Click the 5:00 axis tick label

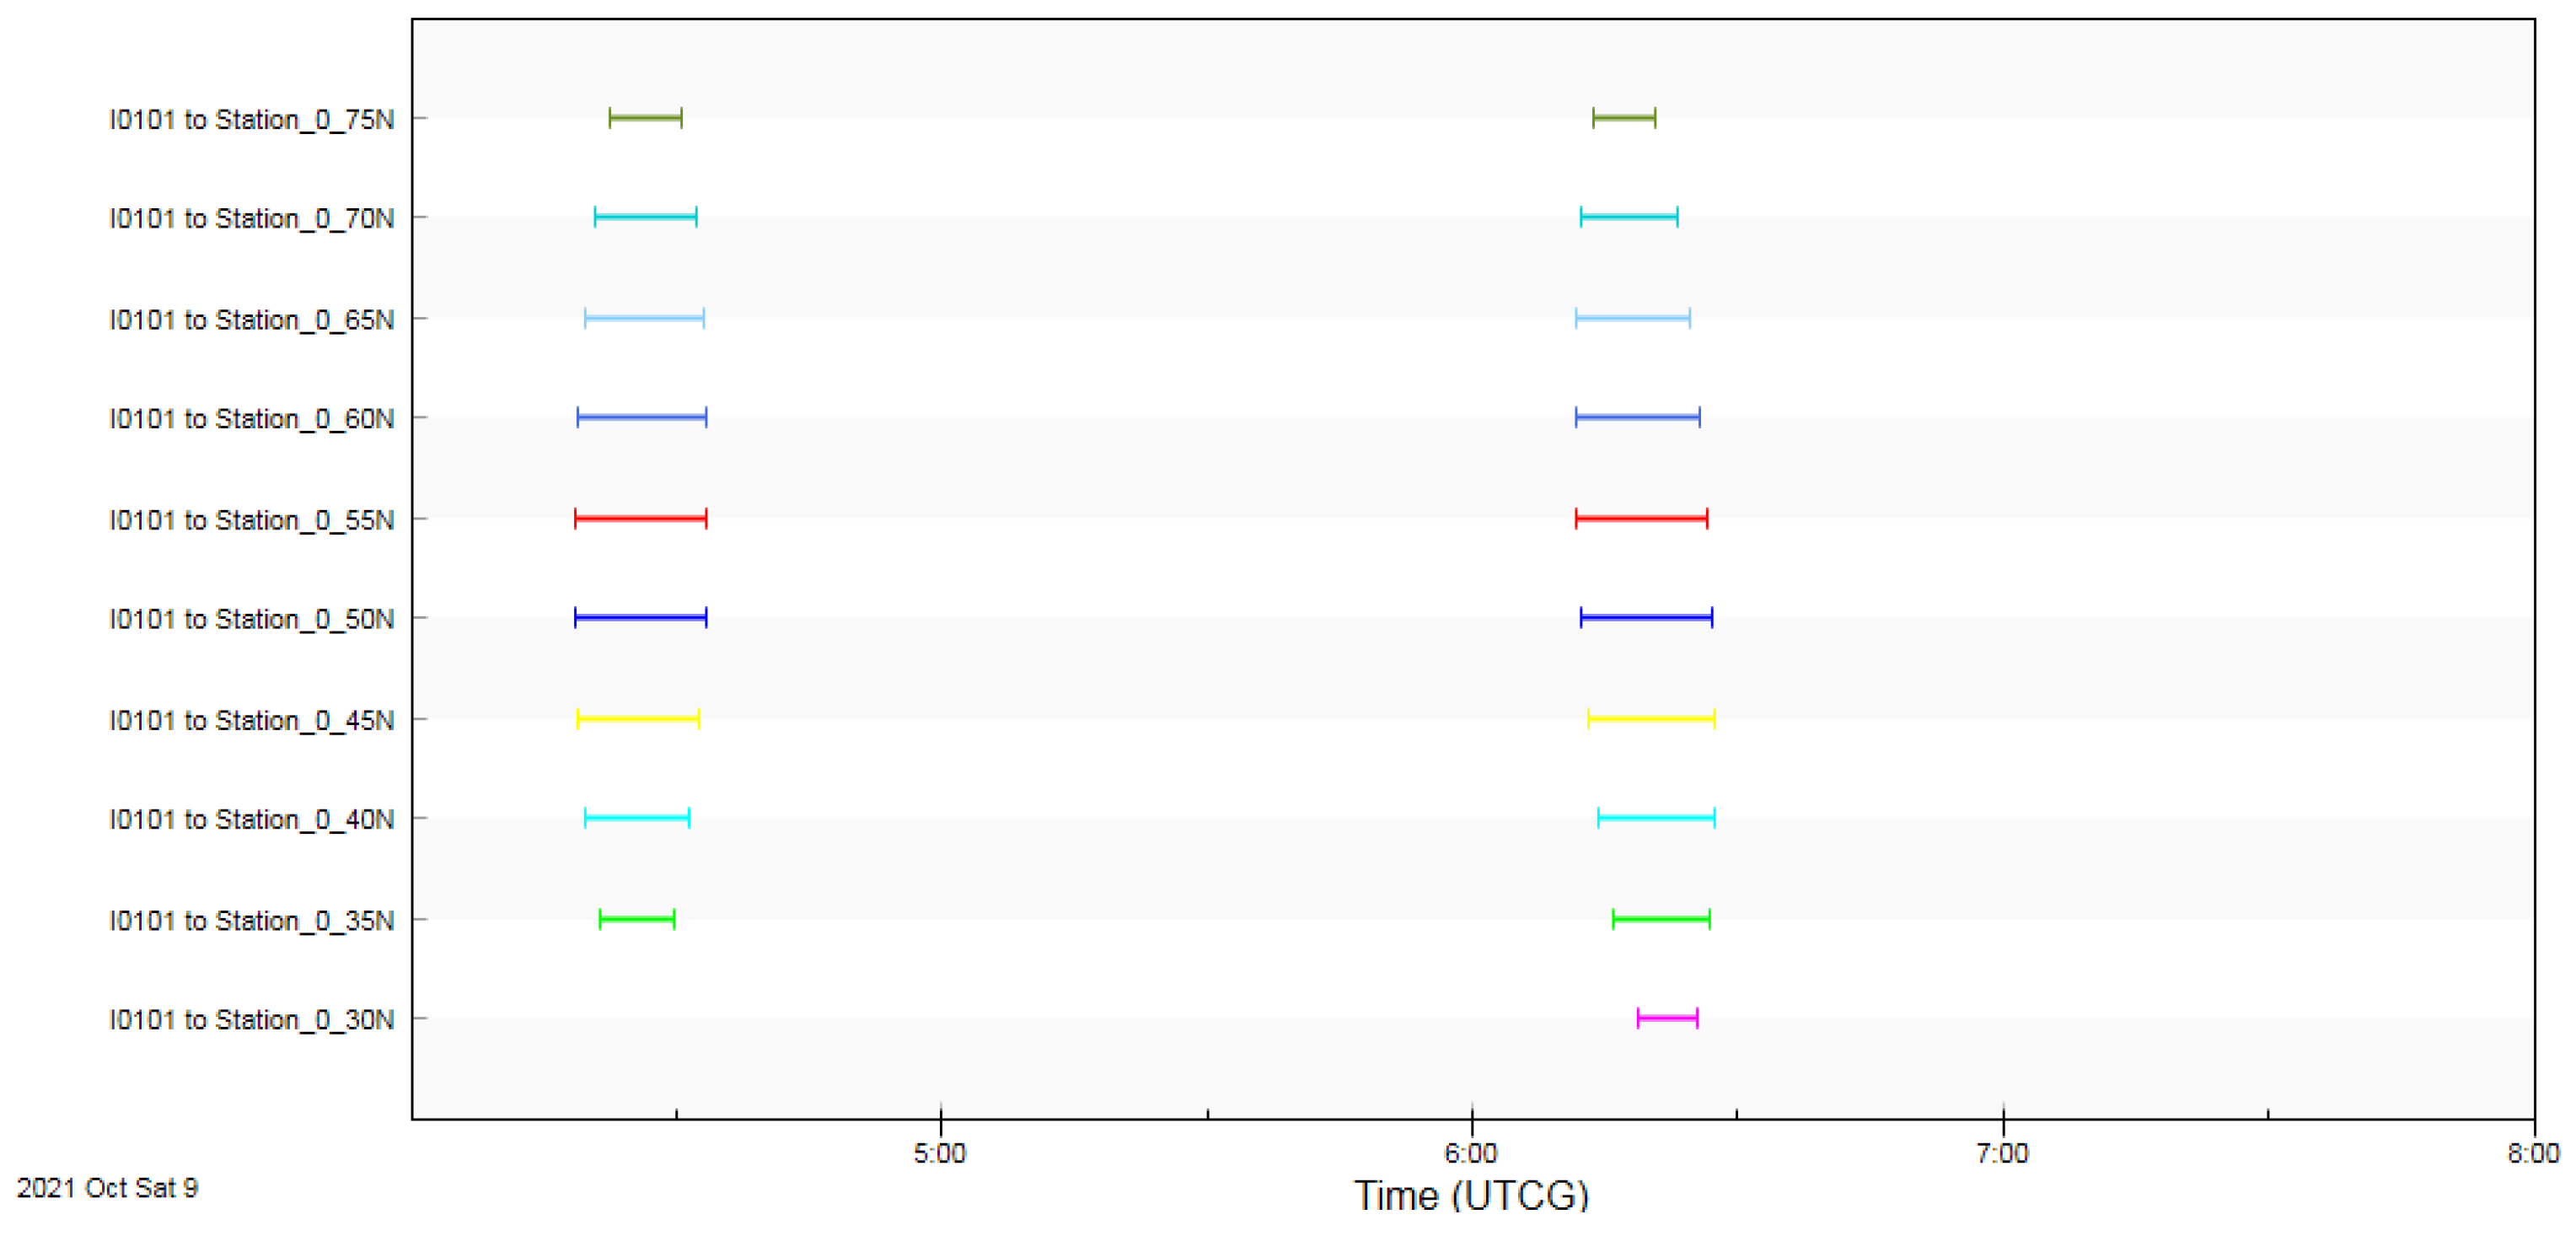pyautogui.click(x=939, y=1154)
